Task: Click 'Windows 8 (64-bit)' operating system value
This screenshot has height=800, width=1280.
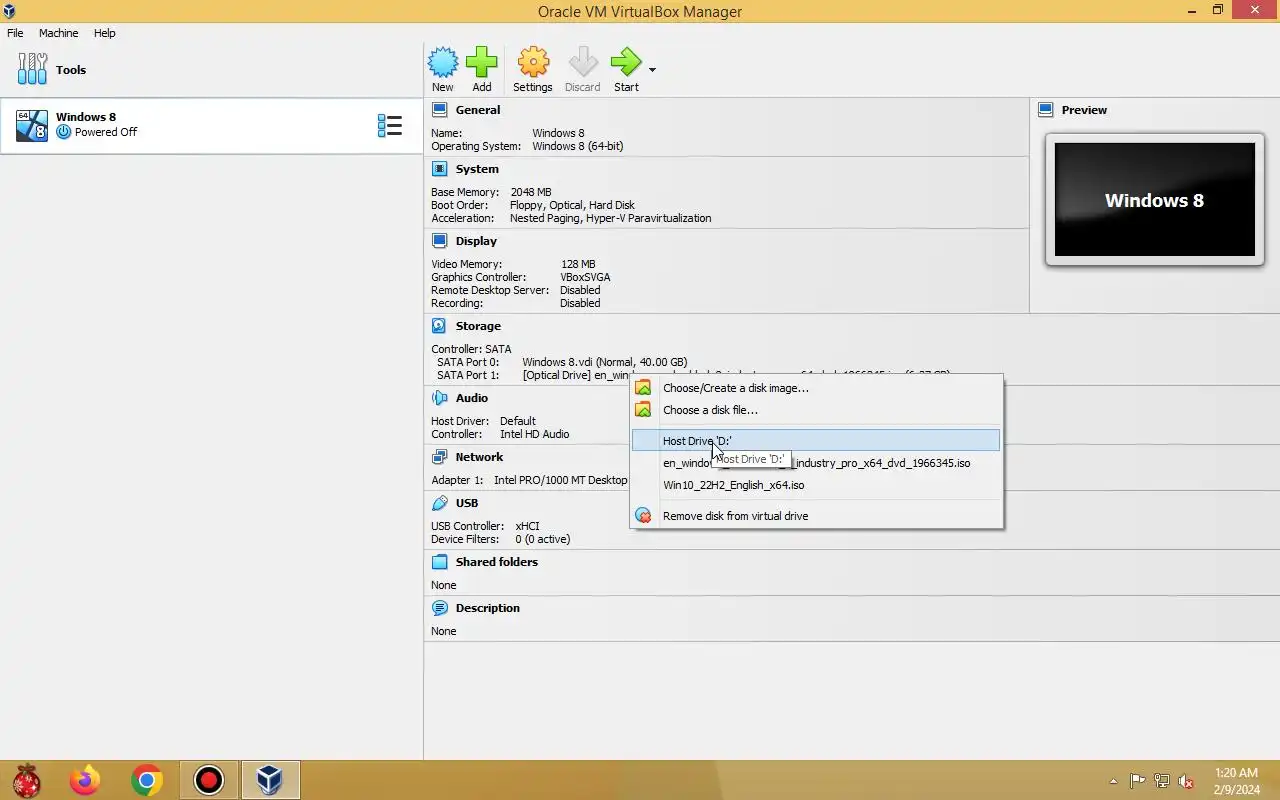Action: (x=578, y=146)
